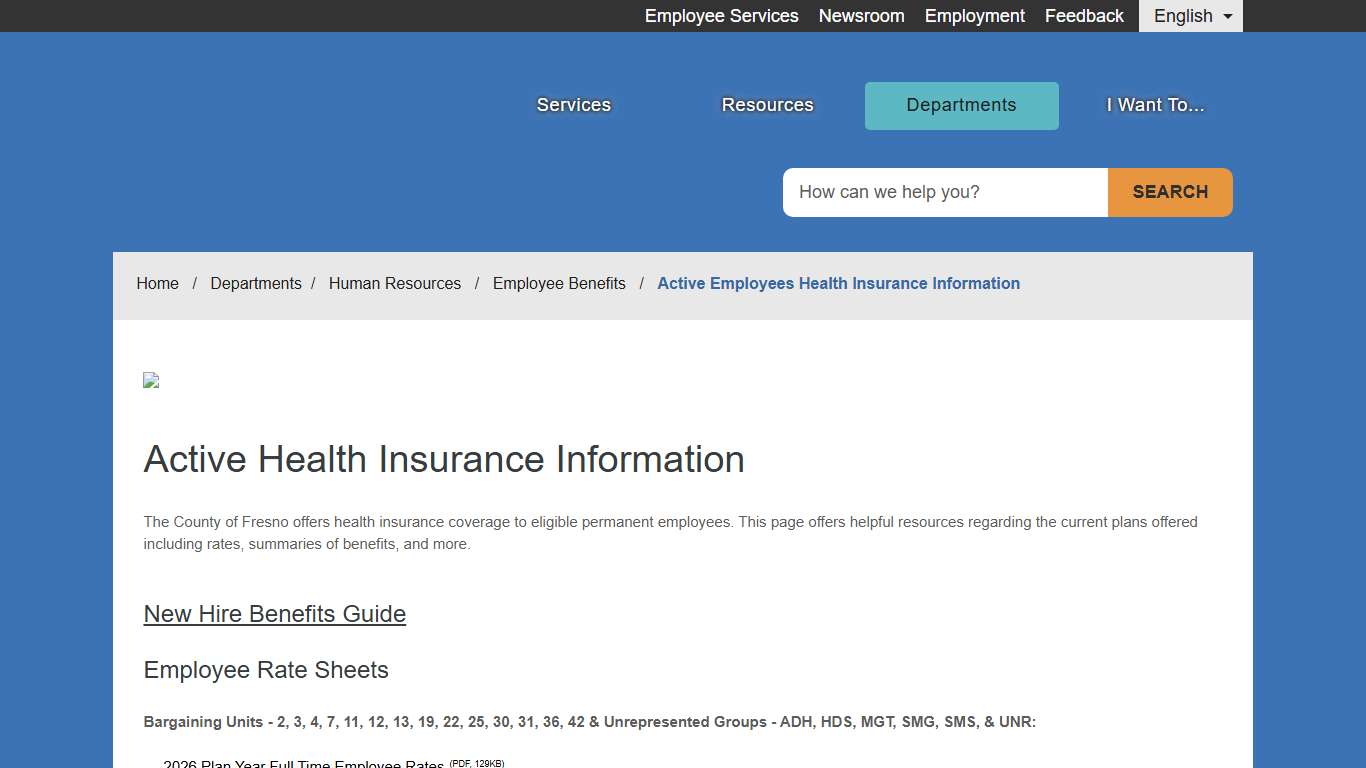Image resolution: width=1366 pixels, height=768 pixels.
Task: Expand the English dropdown chevron arrow
Action: point(1227,16)
